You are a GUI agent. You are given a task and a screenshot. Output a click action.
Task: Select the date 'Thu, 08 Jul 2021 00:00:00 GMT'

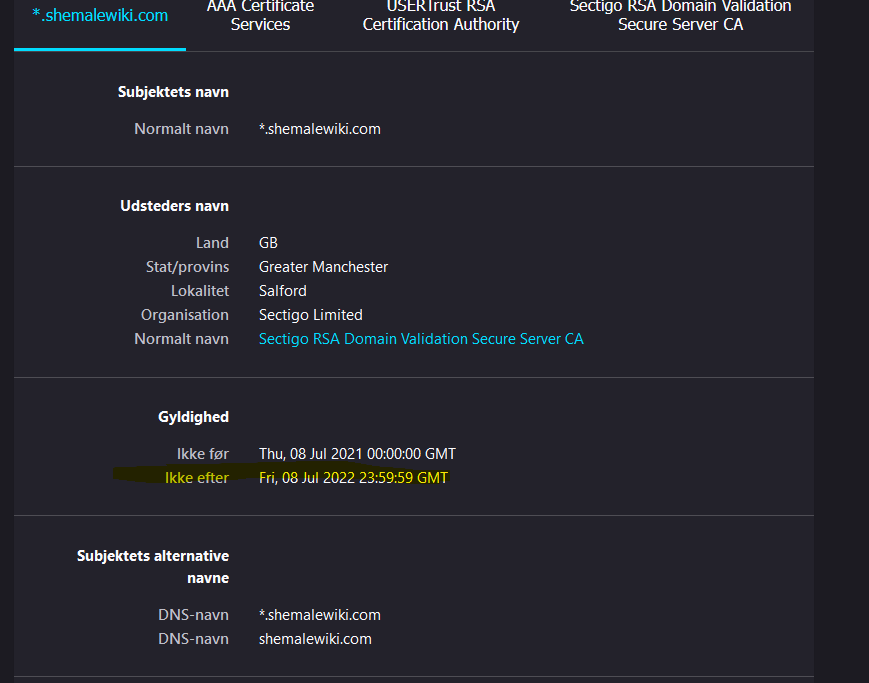(357, 454)
